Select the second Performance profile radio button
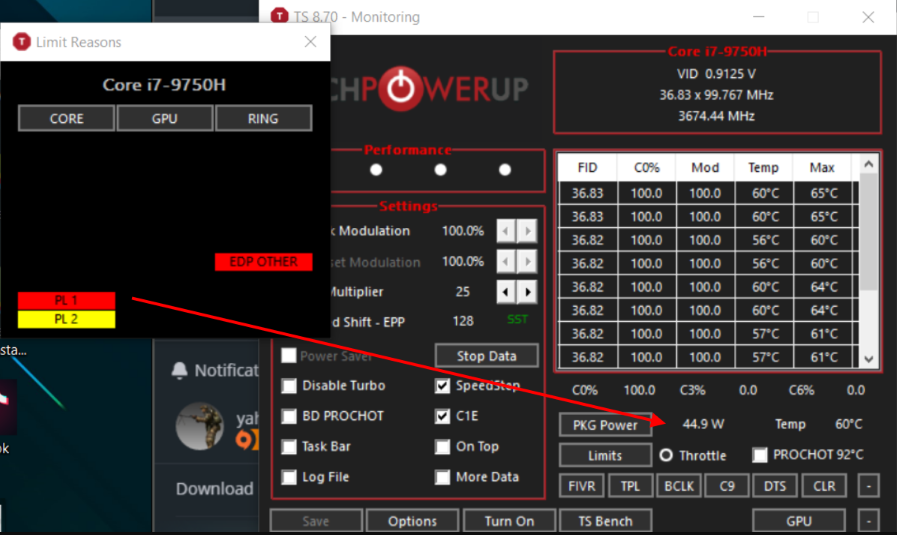 (376, 170)
